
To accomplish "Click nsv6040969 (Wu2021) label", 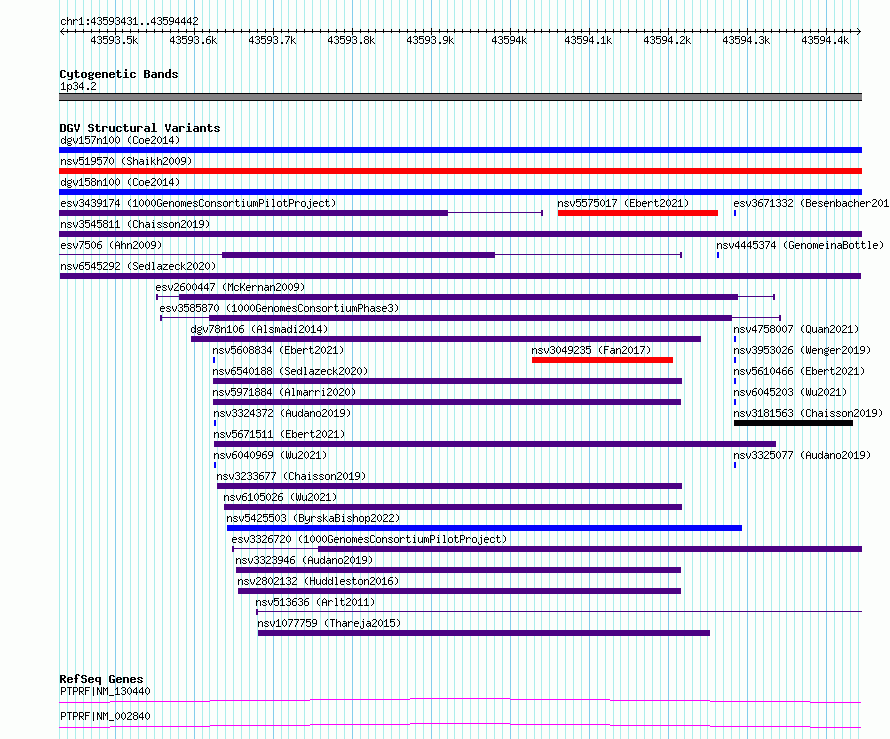I will click(x=270, y=455).
